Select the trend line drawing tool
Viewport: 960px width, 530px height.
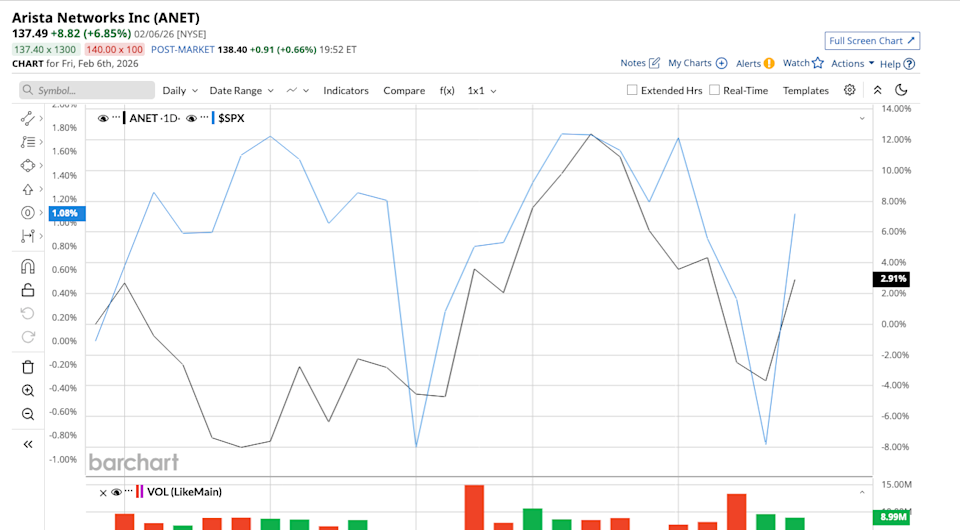28,118
